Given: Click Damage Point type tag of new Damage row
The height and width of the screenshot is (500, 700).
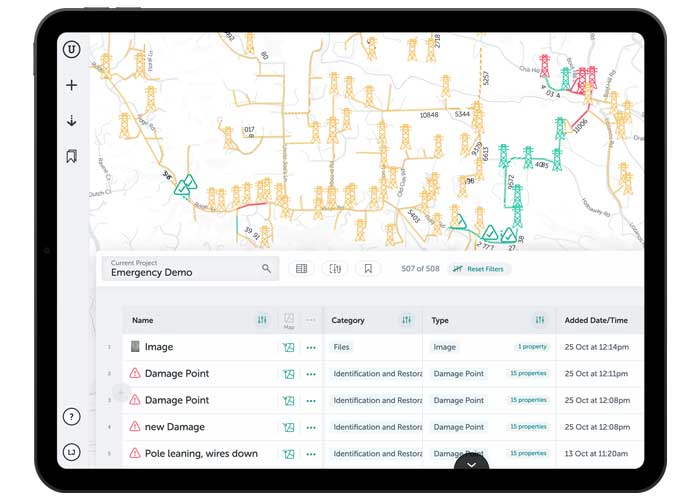Looking at the screenshot, I should coord(458,427).
